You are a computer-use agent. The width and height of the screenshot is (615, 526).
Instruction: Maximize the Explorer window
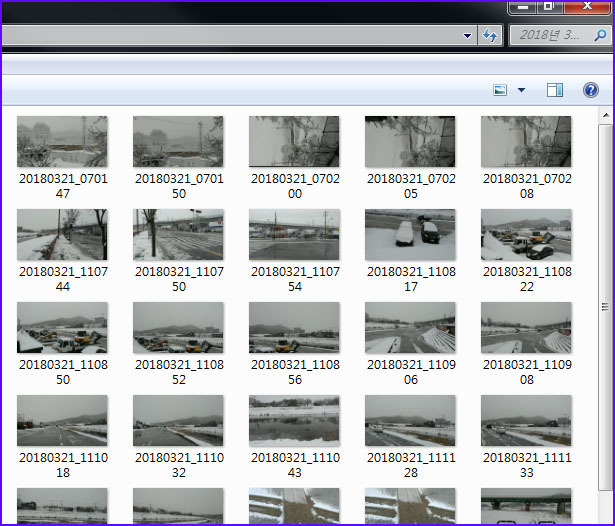(549, 7)
